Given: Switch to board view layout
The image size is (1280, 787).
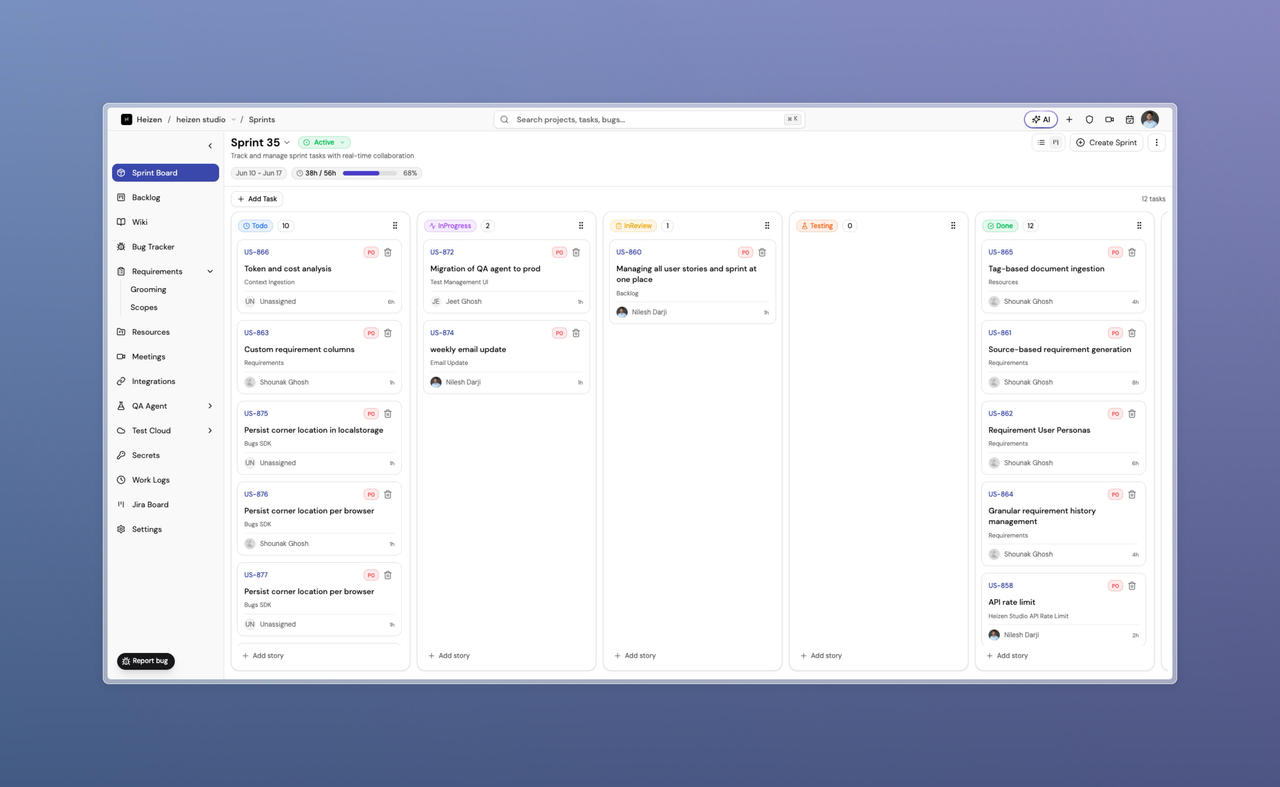Looking at the screenshot, I should (x=1055, y=143).
